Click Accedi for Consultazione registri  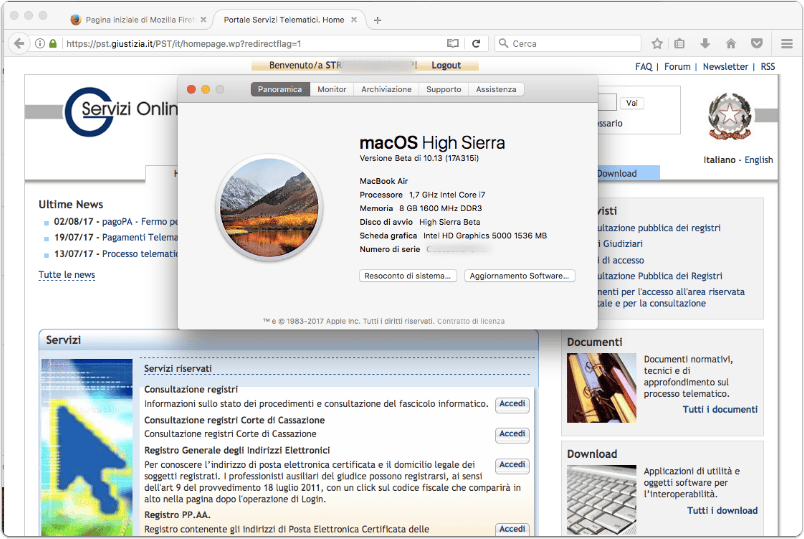click(x=512, y=404)
